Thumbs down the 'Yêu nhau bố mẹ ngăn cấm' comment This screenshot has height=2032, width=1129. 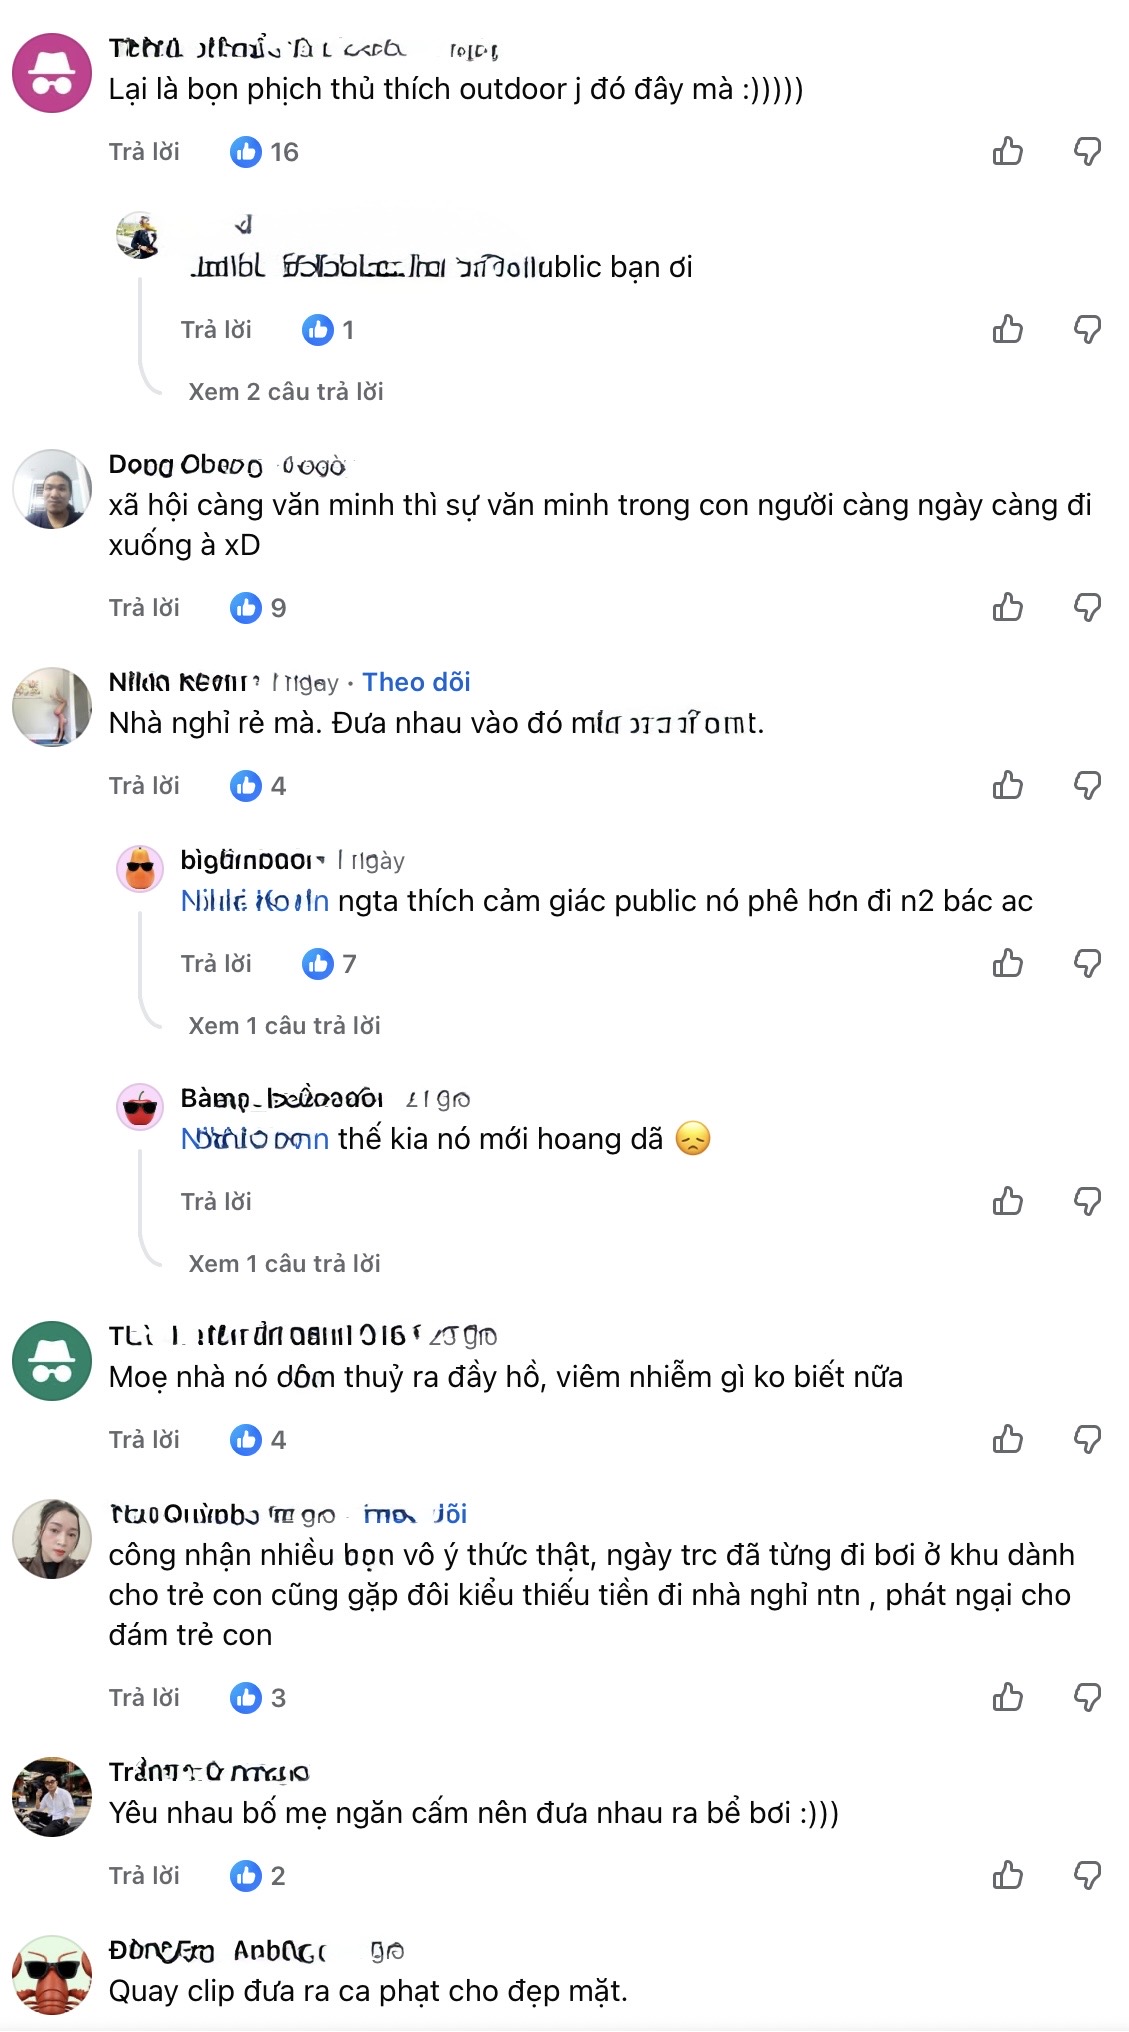1087,1875
